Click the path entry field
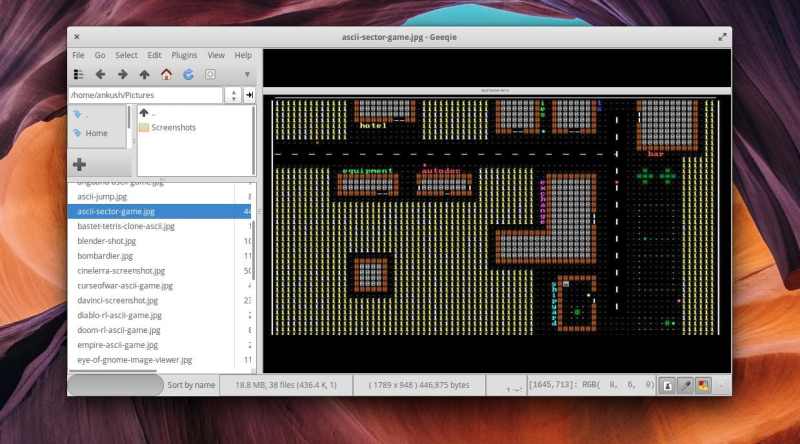Image resolution: width=800 pixels, height=444 pixels. coord(145,95)
